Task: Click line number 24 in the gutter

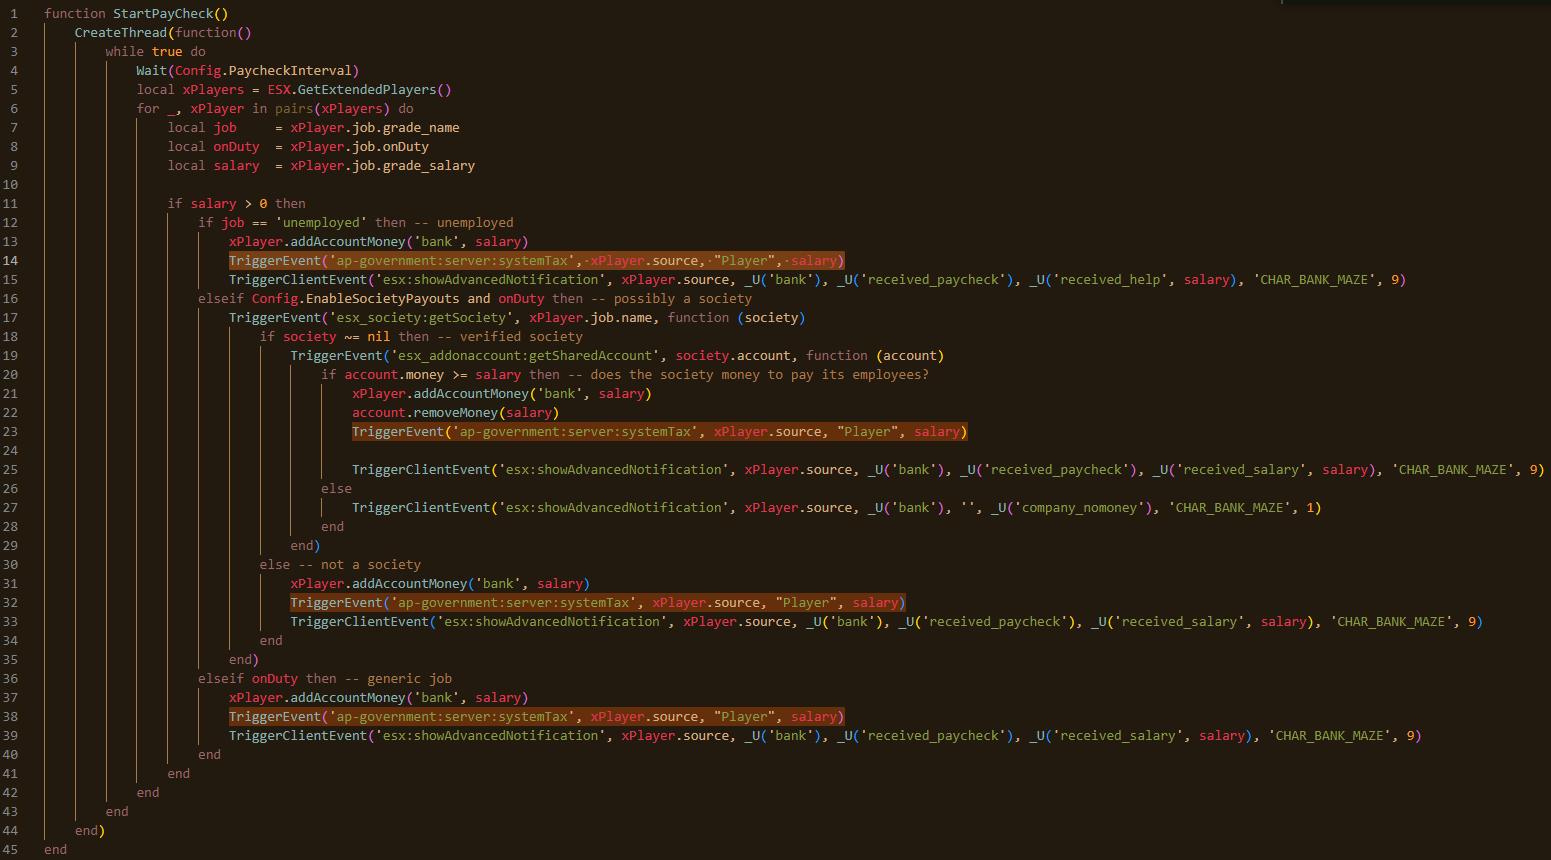Action: [x=10, y=451]
